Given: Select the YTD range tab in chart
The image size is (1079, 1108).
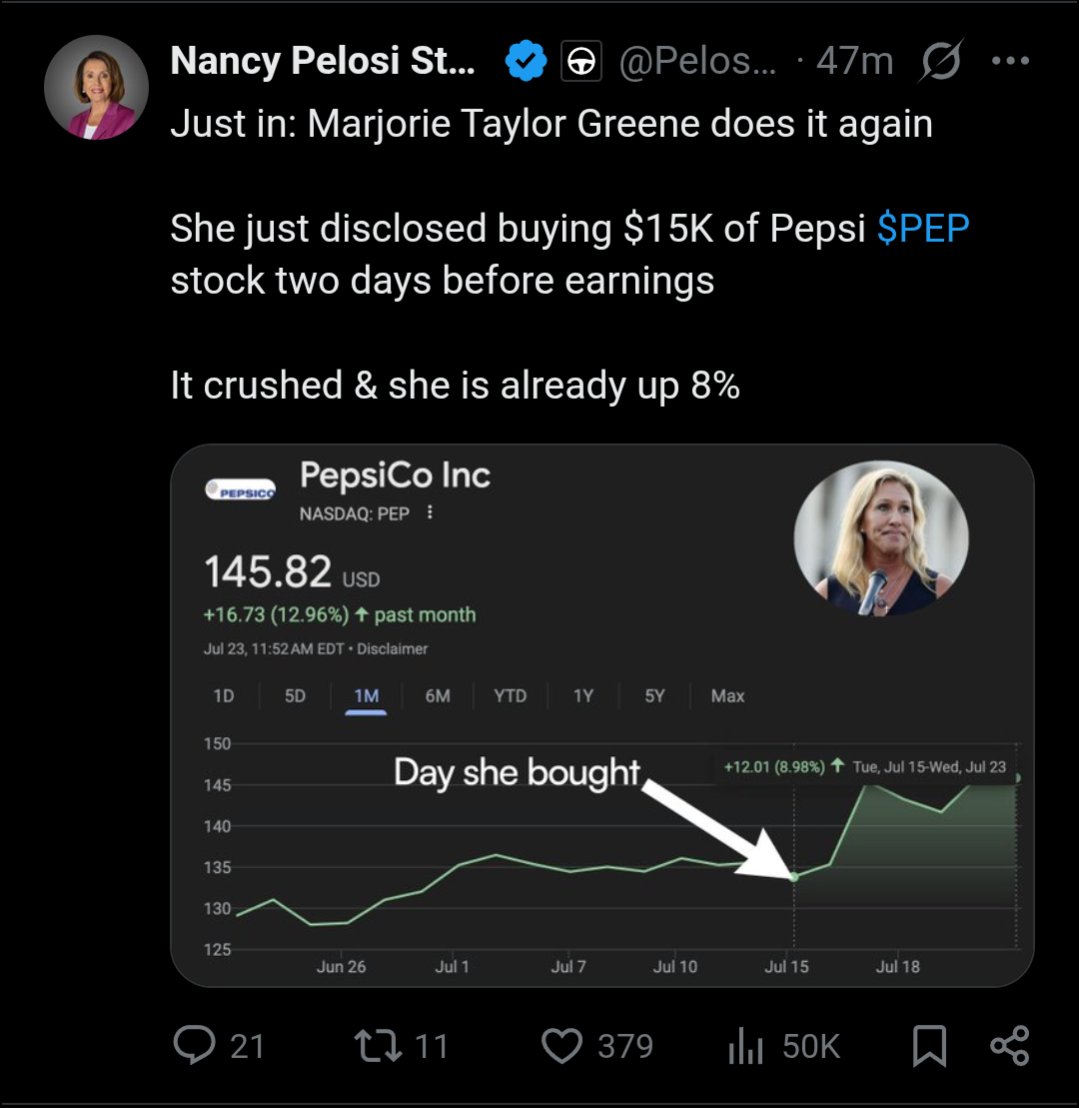Looking at the screenshot, I should (510, 696).
